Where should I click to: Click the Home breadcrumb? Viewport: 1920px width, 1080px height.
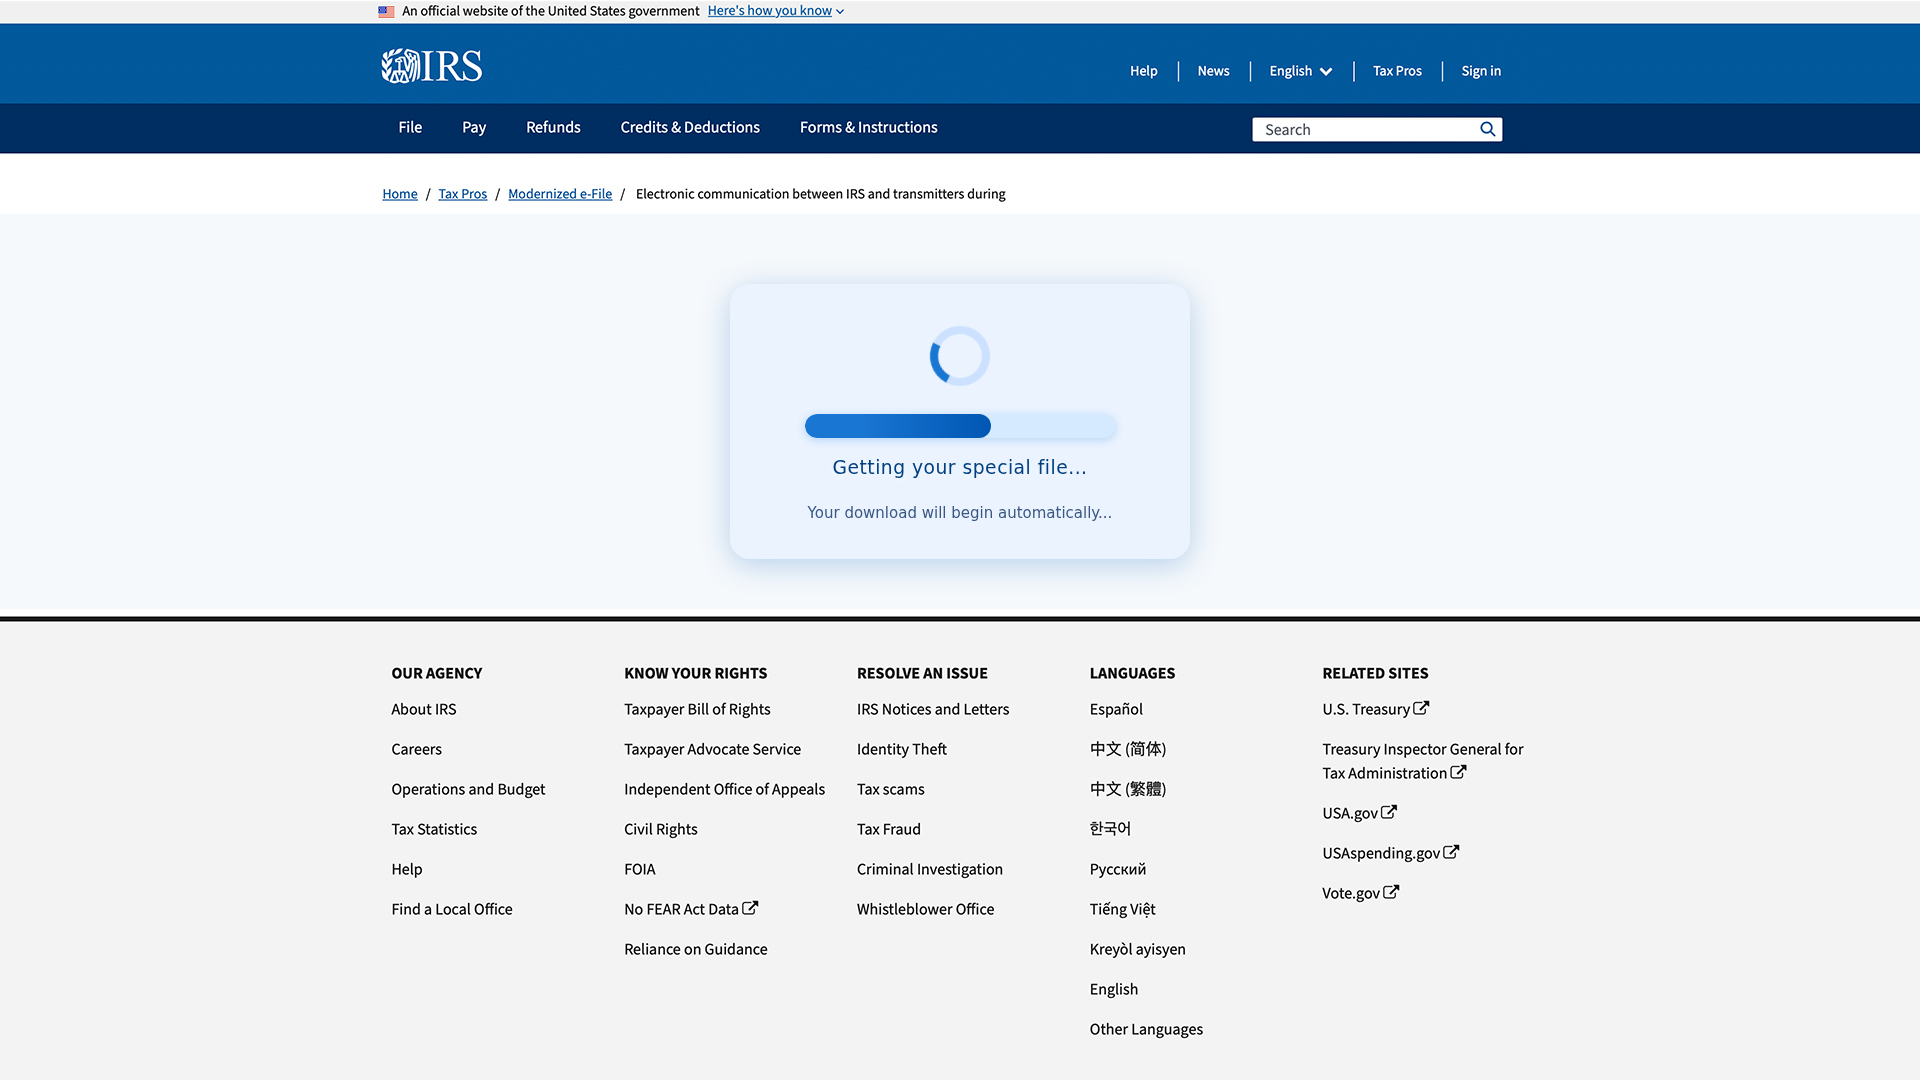click(399, 194)
